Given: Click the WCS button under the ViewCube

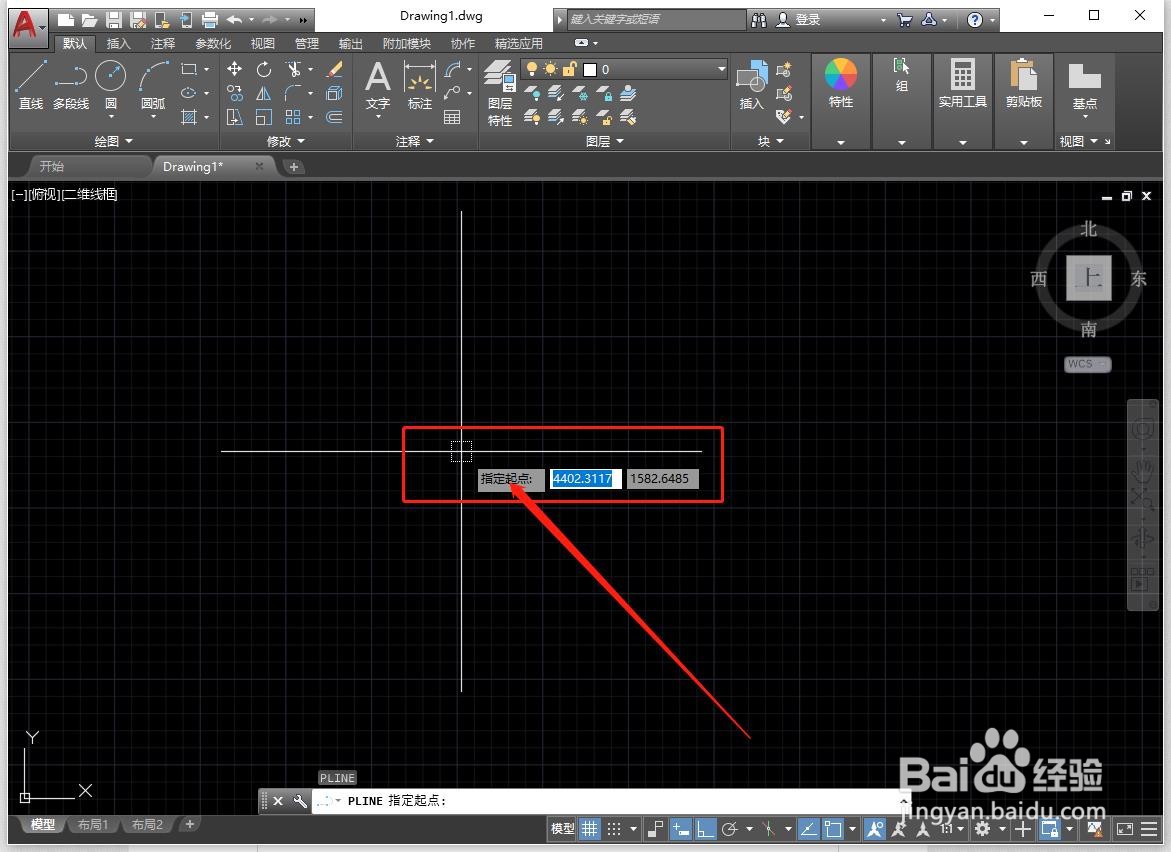Looking at the screenshot, I should coord(1087,364).
